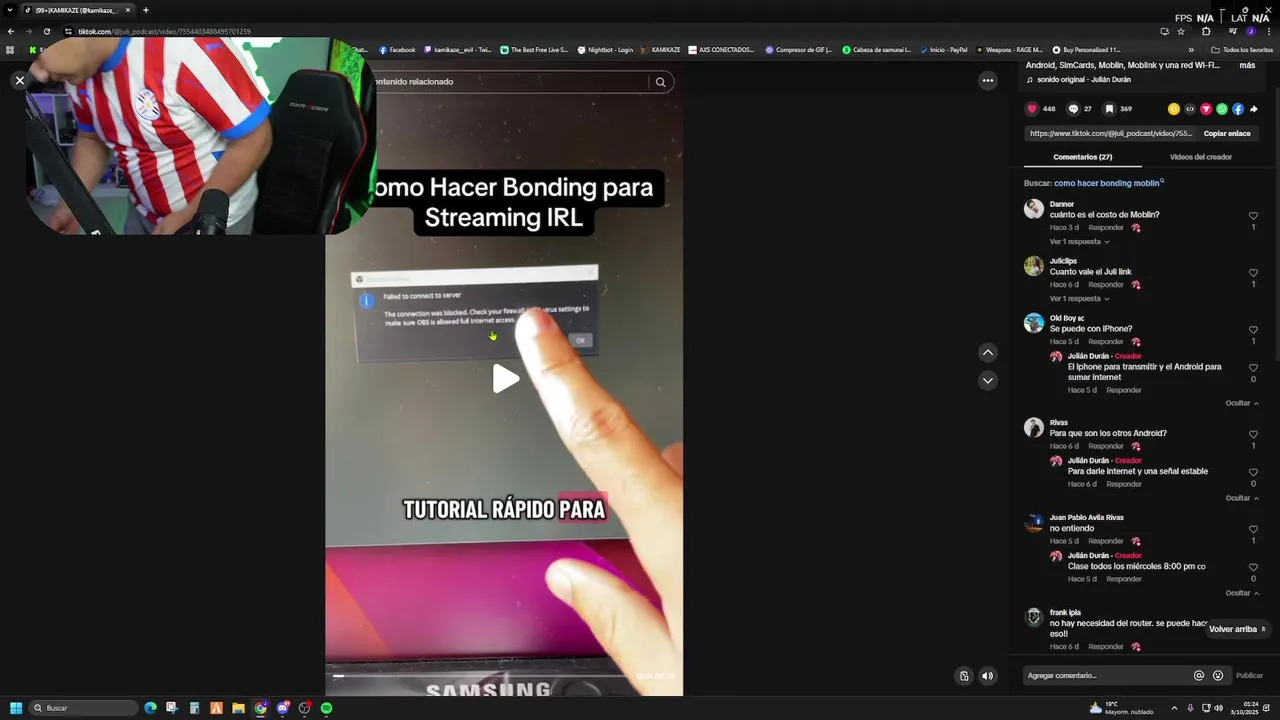
Task: Like creator reply 'Clase todos los miércoles'
Action: tap(1253, 567)
